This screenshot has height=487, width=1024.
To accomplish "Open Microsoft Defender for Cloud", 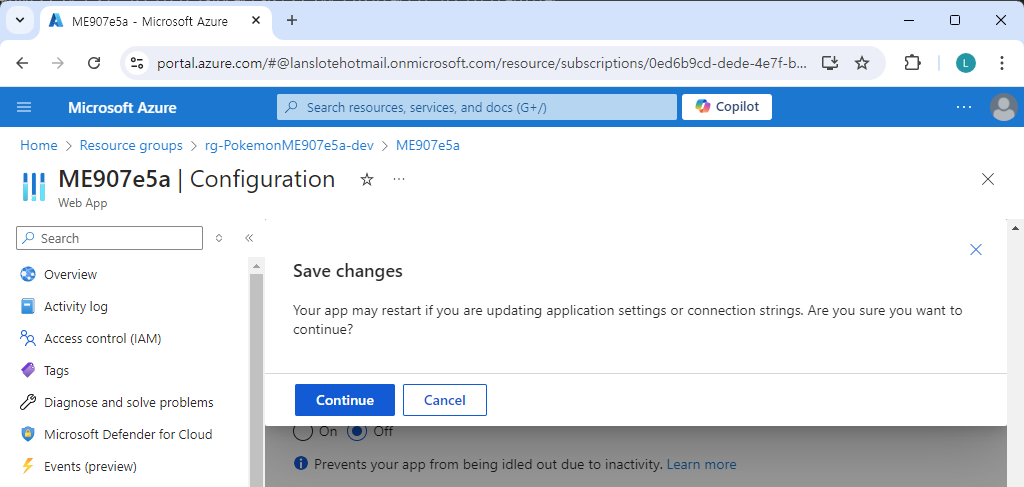I will [x=128, y=434].
